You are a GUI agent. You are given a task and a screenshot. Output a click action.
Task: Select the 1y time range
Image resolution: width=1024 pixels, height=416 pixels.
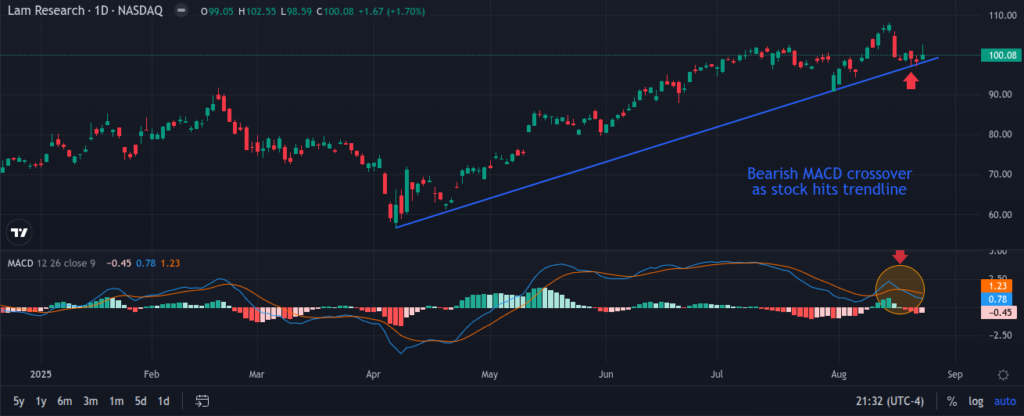tap(40, 401)
